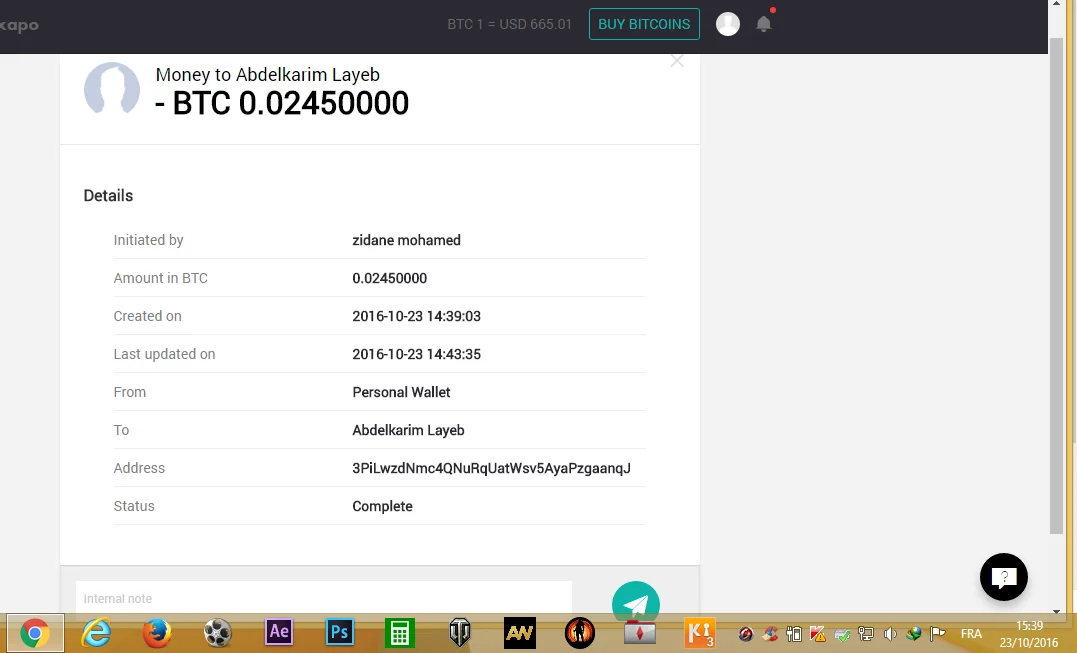This screenshot has height=653, width=1077.
Task: Launch Internet Explorer from the taskbar
Action: click(96, 633)
